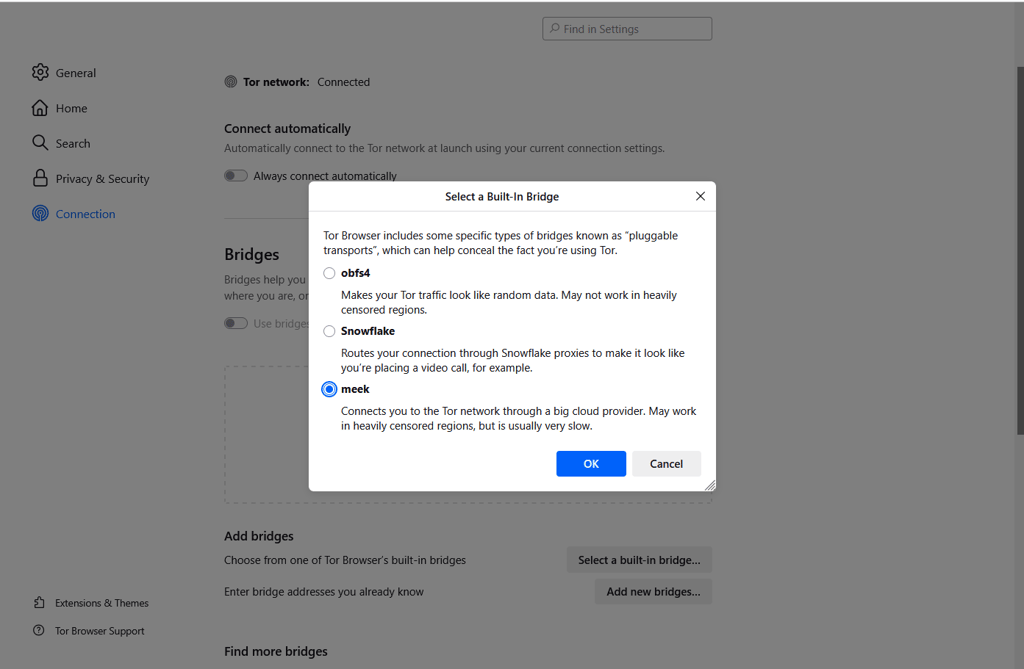Screen dimensions: 1024x669
Task: Click Add new bridges button
Action: 653,591
